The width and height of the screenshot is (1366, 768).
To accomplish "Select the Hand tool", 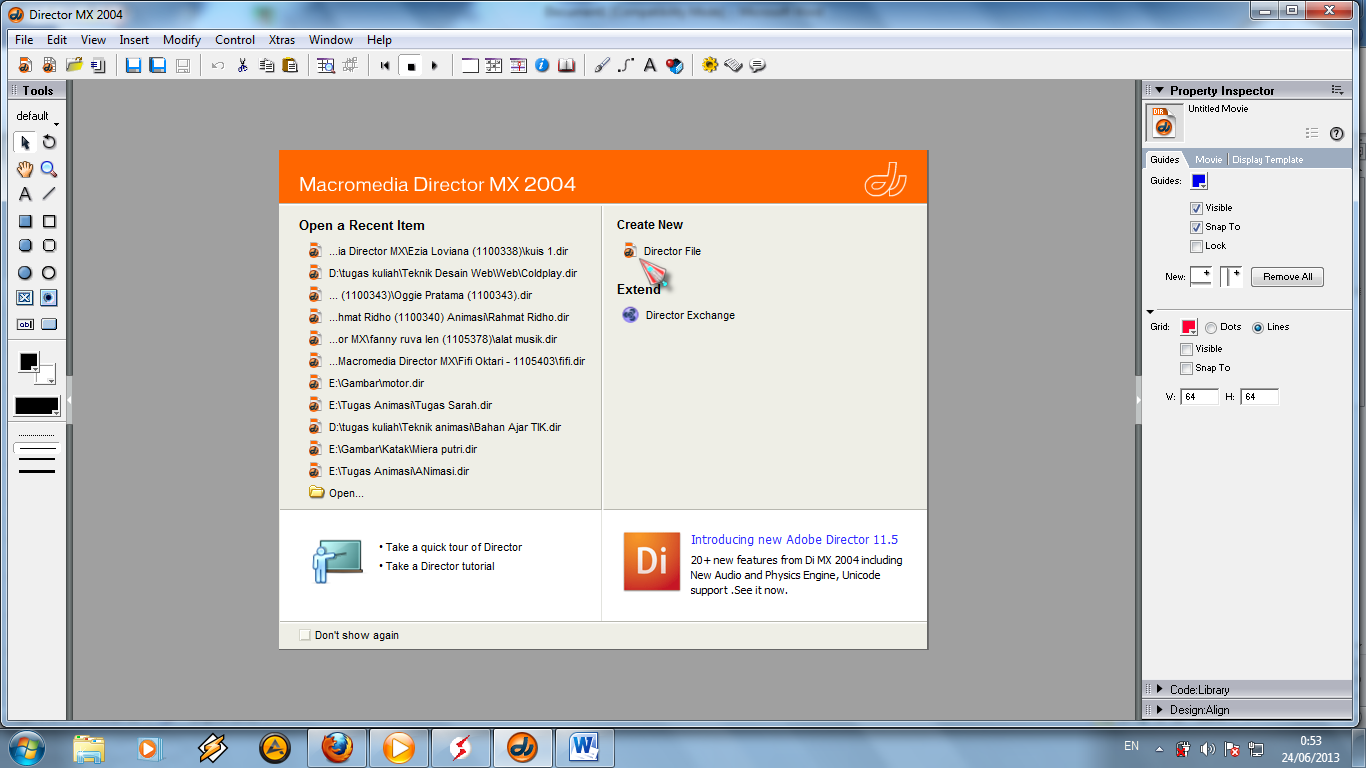I will pos(25,169).
